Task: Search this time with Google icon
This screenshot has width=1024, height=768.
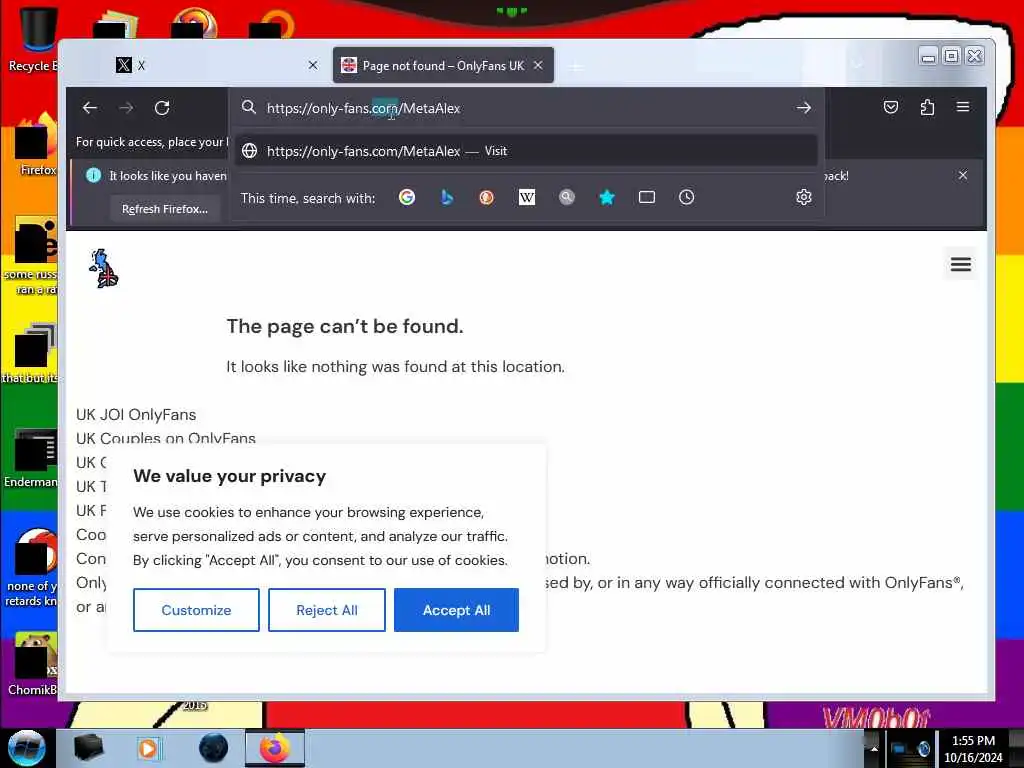Action: [x=407, y=197]
